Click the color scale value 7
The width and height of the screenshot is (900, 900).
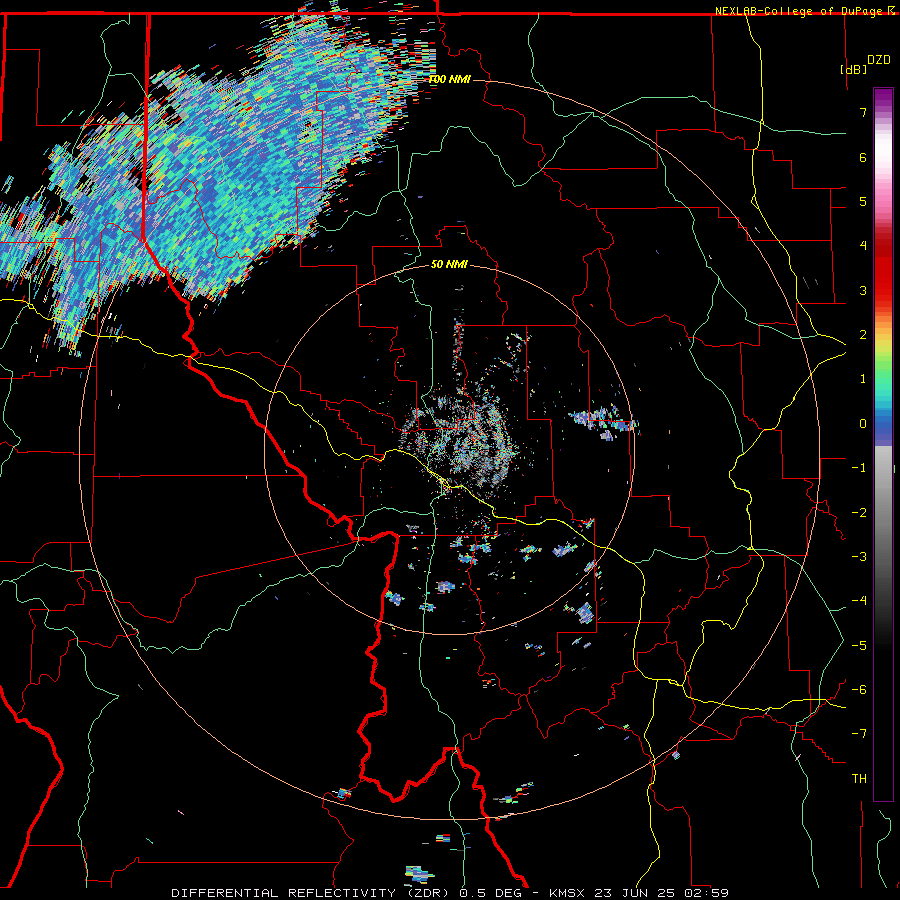tap(863, 112)
